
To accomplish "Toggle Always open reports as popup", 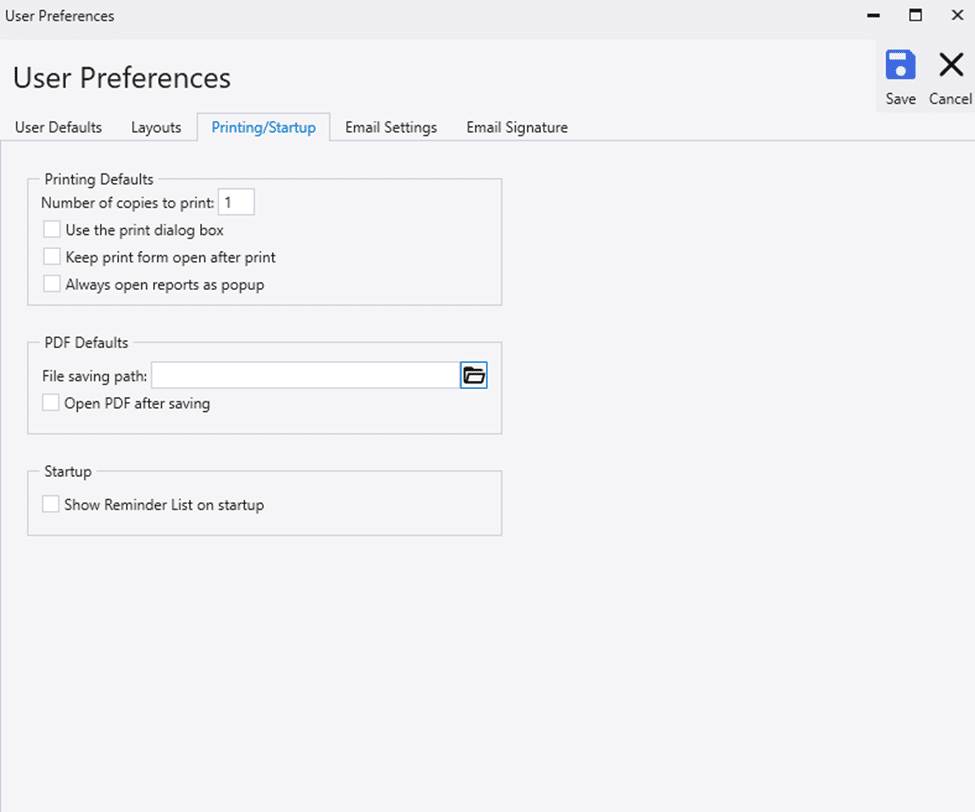I will (52, 284).
